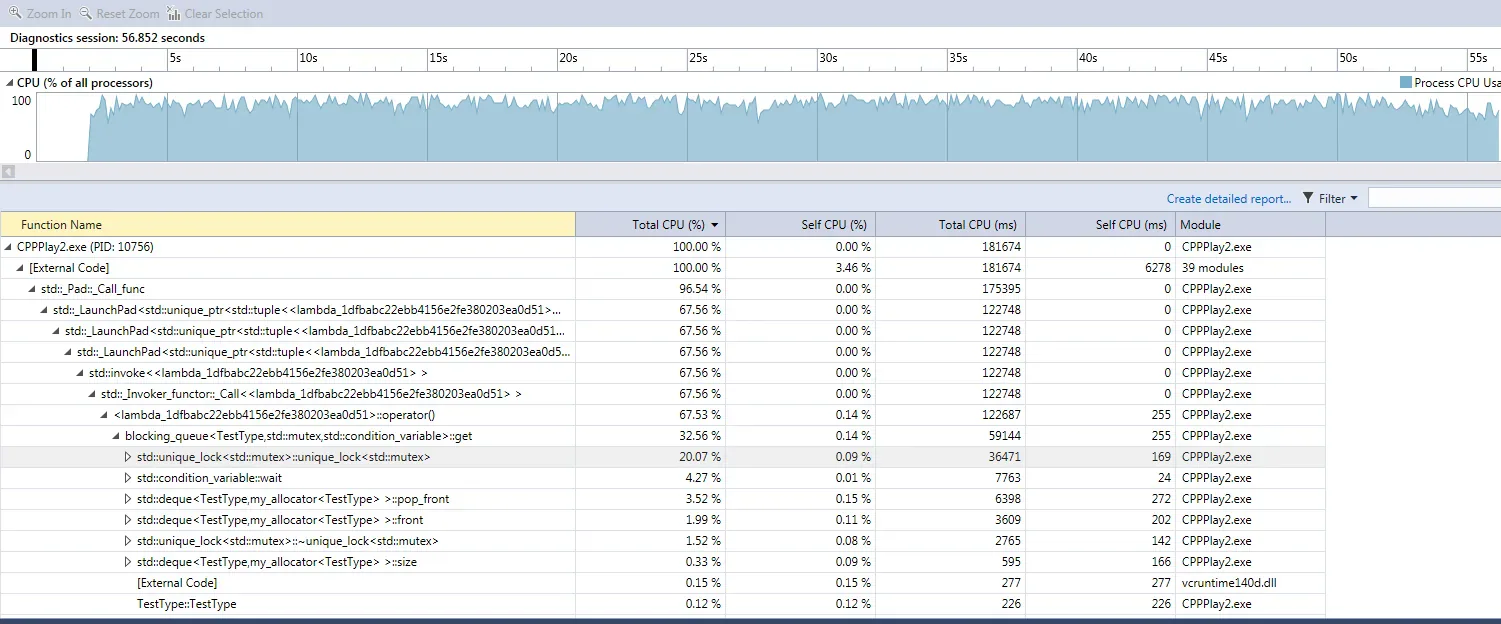Image resolution: width=1501 pixels, height=624 pixels.
Task: Click the Clear Selection tool
Action: coord(215,14)
